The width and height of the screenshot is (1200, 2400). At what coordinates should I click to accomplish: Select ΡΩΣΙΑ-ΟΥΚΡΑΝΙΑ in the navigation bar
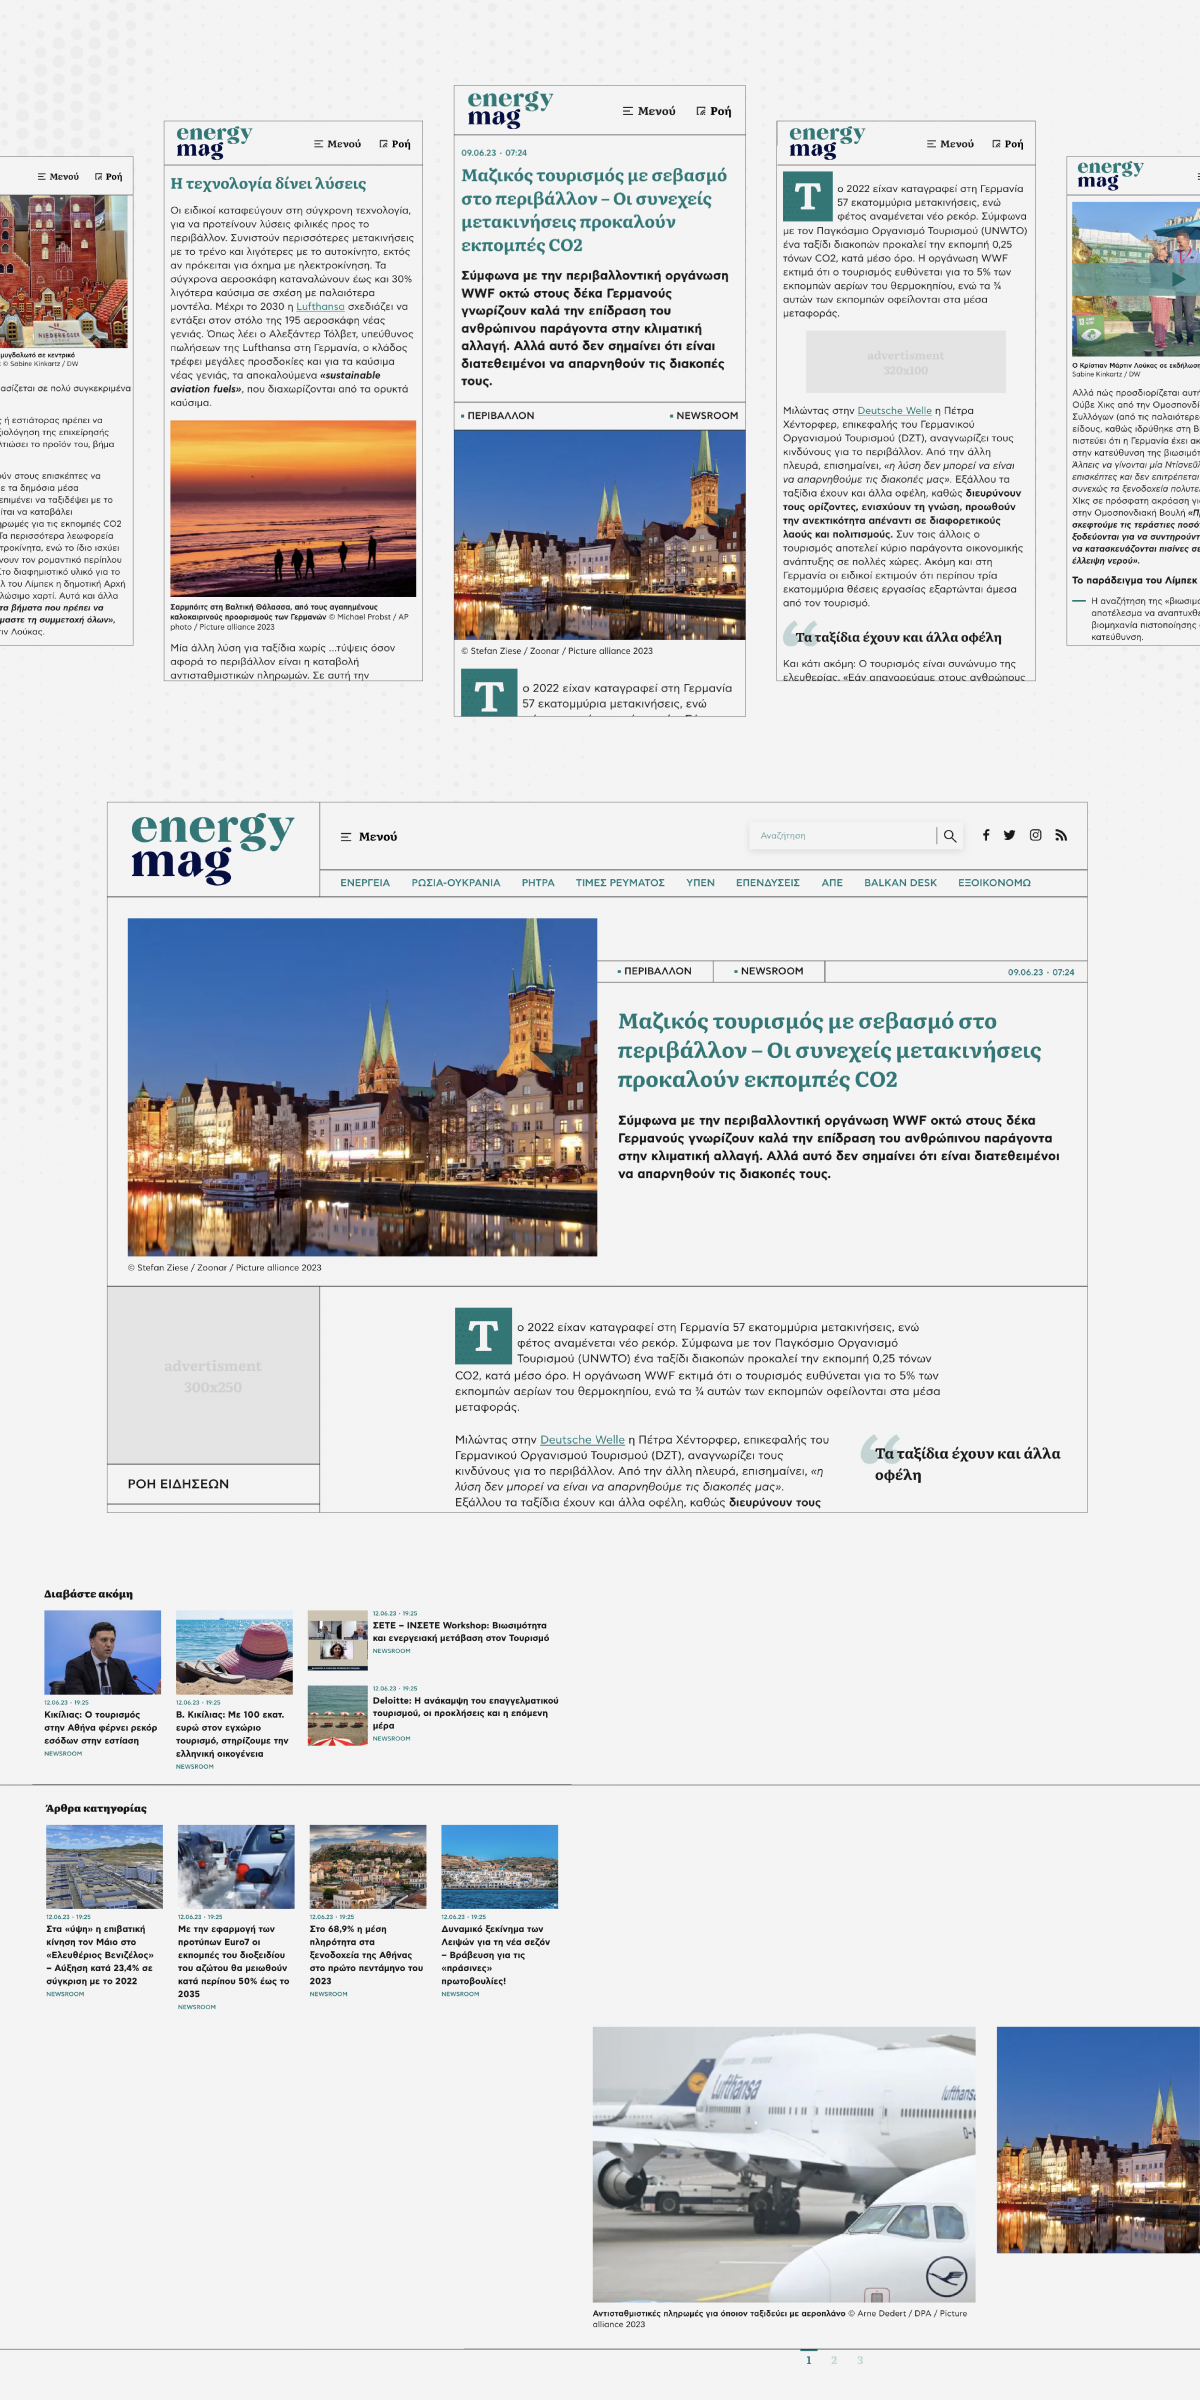(456, 883)
